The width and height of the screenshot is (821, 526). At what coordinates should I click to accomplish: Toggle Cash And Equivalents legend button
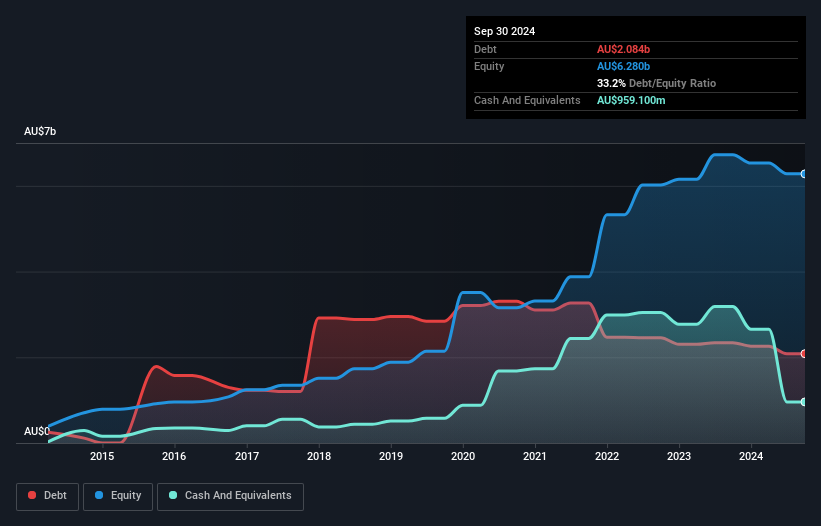(230, 496)
